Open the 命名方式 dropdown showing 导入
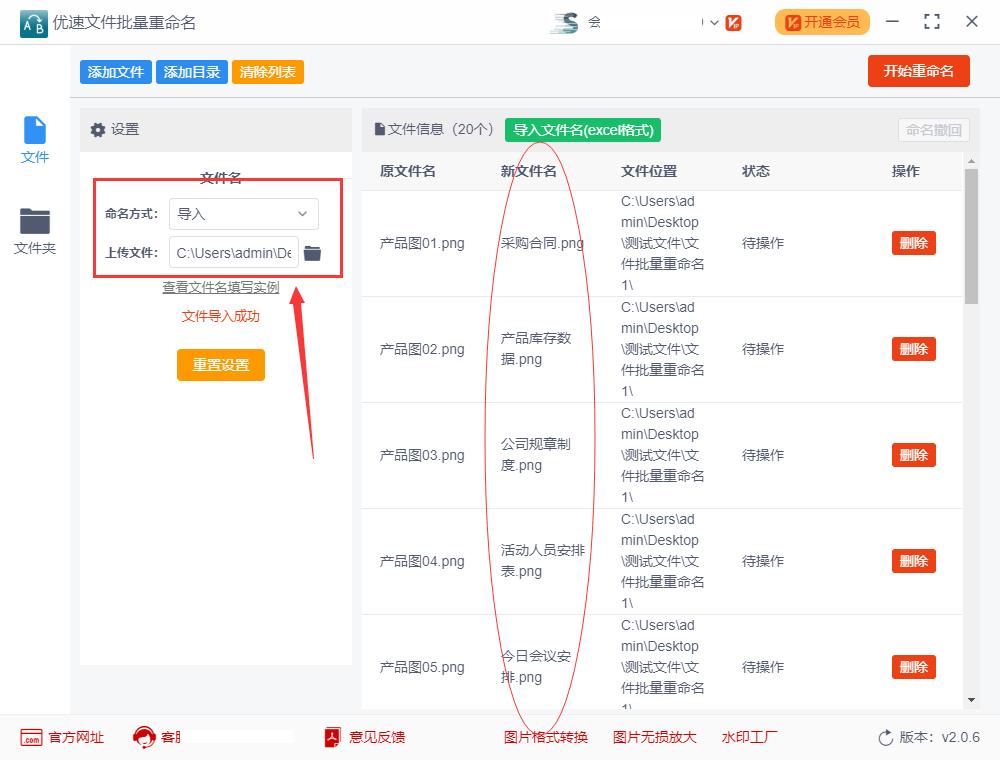This screenshot has height=760, width=1000. click(243, 214)
